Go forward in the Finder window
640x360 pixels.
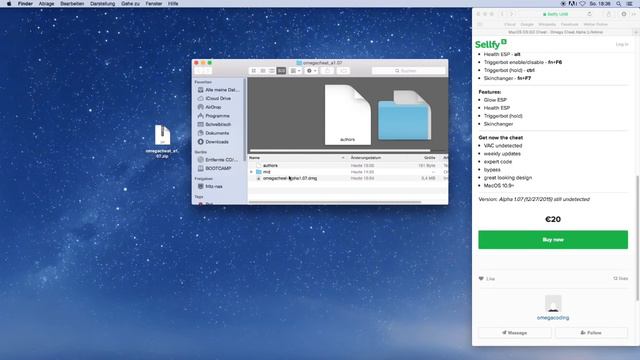[x=207, y=71]
